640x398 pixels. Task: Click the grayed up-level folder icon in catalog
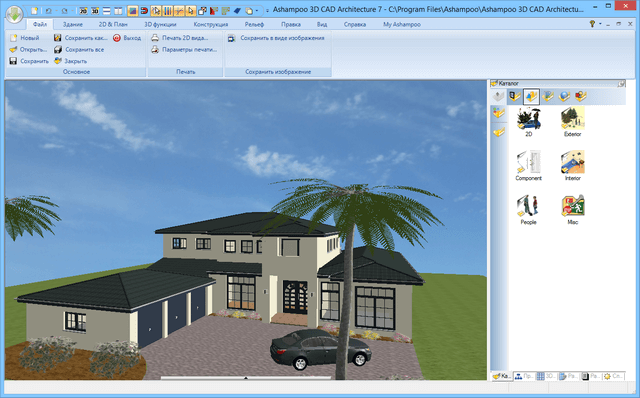pos(498,97)
